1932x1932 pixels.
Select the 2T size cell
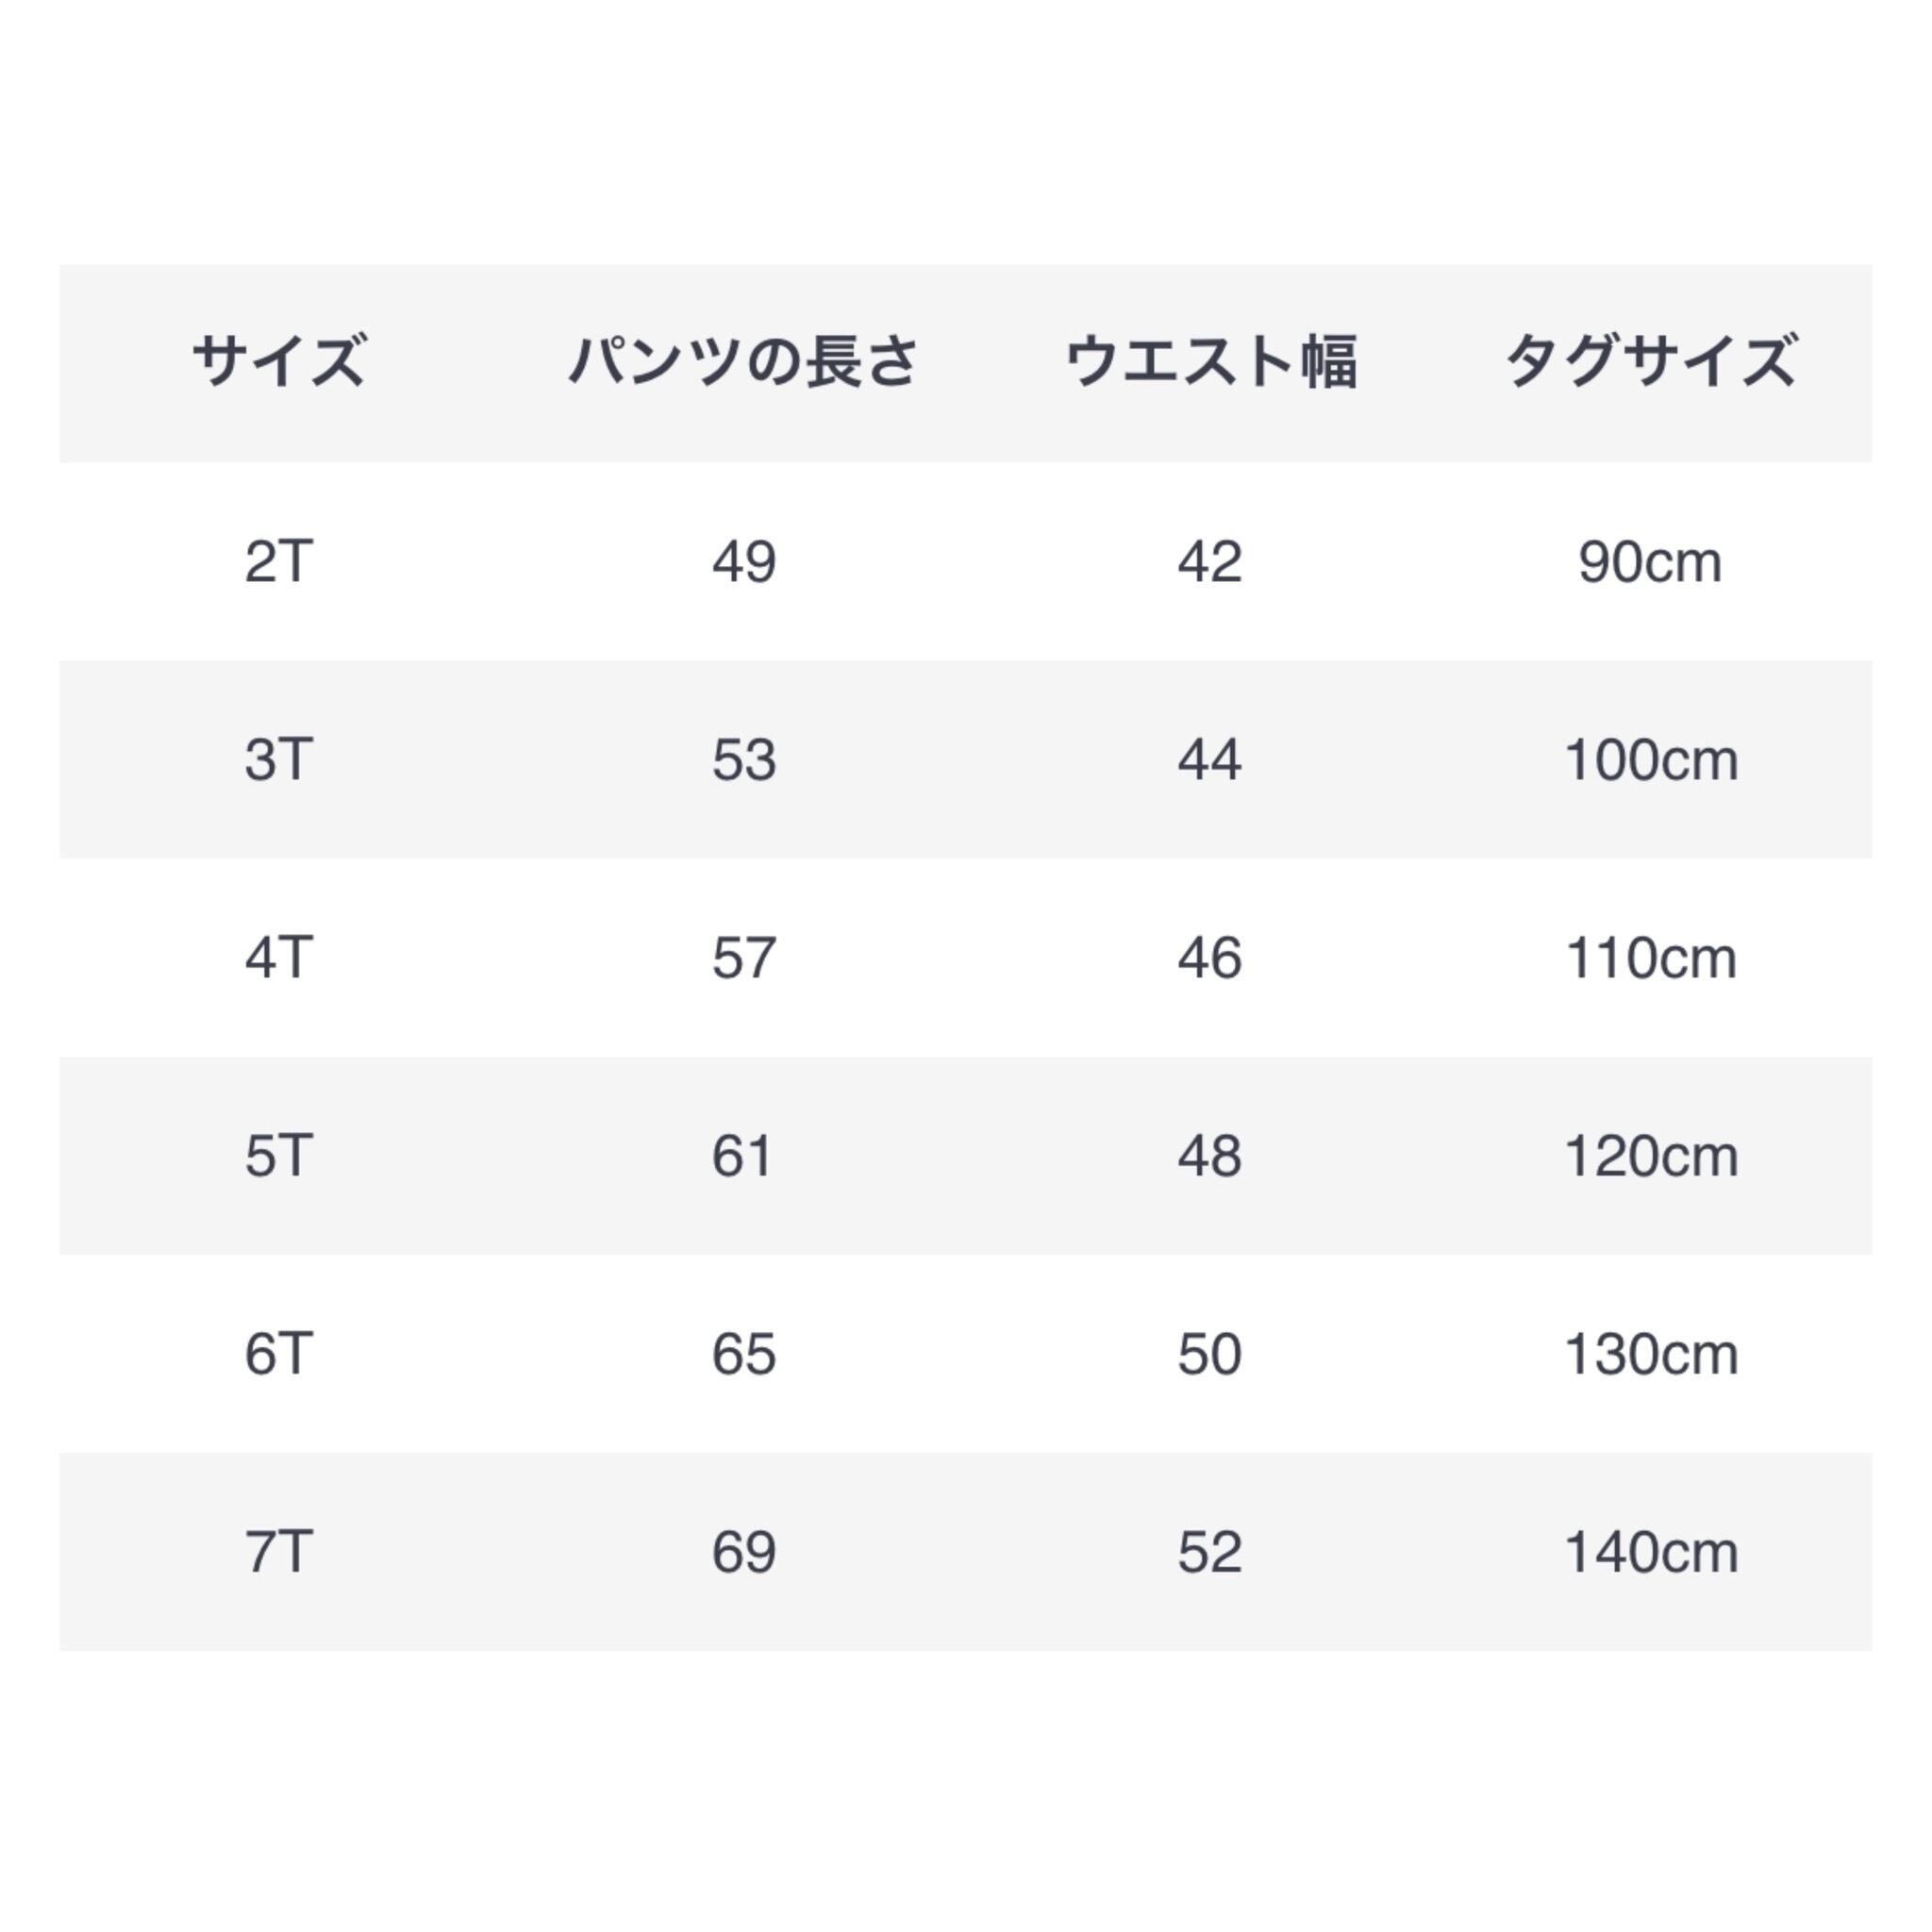[x=279, y=561]
